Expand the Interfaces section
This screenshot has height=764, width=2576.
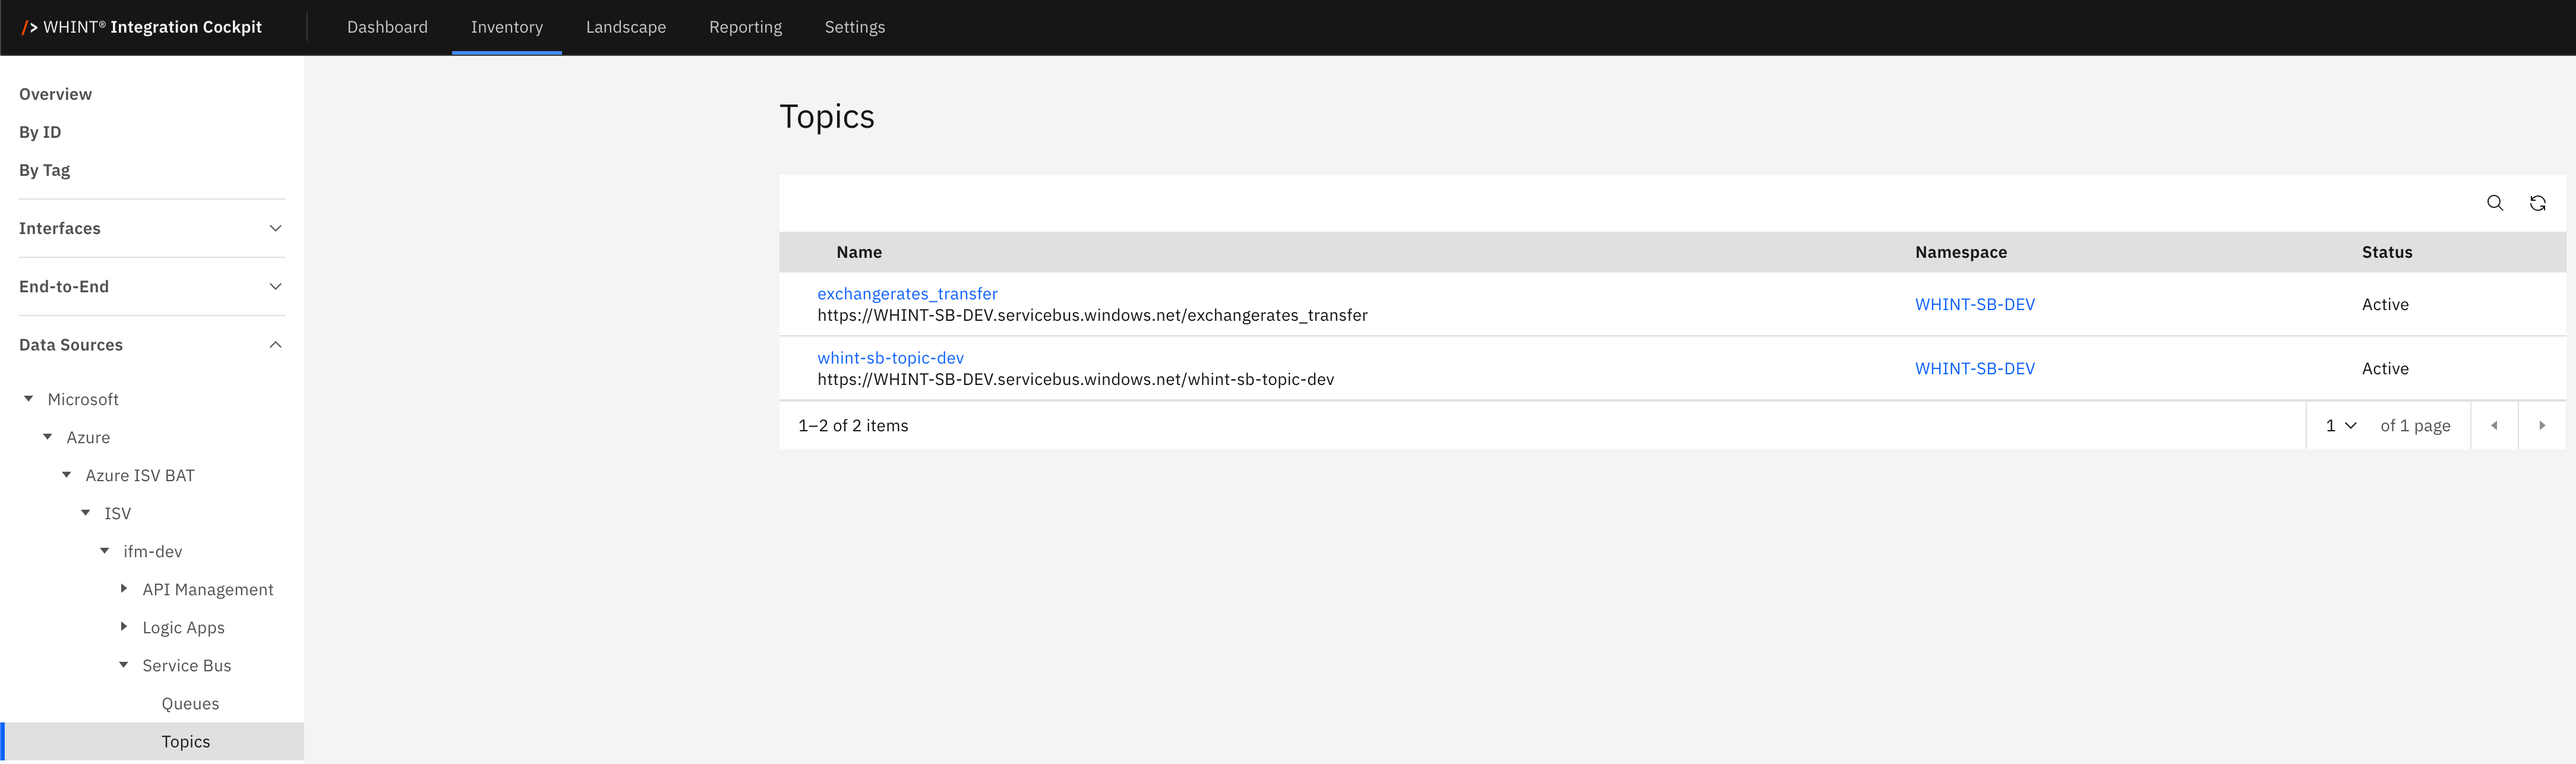tap(275, 228)
